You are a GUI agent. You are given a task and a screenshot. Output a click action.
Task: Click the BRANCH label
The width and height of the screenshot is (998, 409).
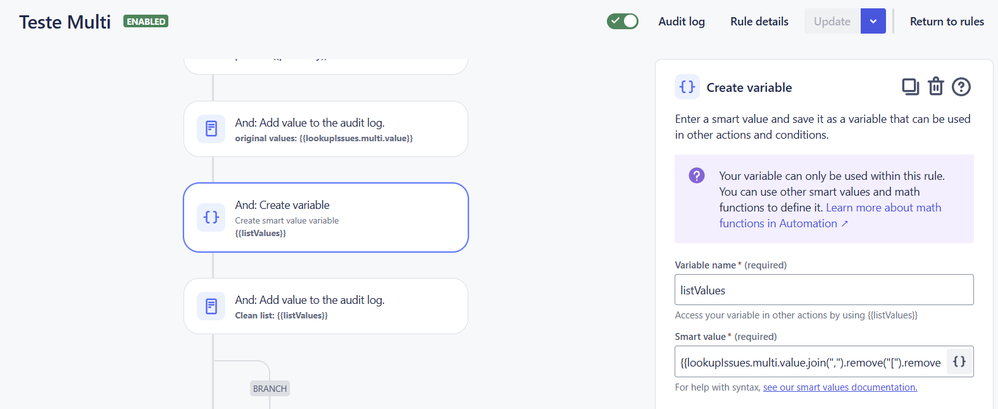(x=270, y=388)
